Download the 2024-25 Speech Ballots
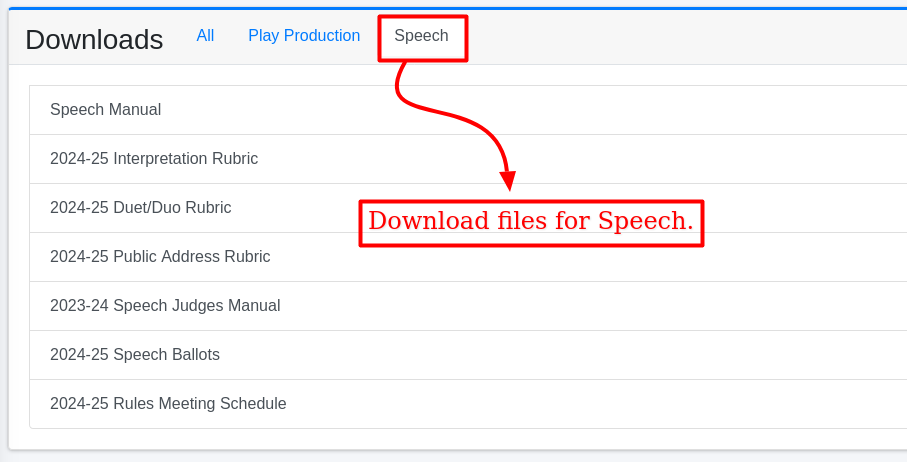907x462 pixels. 135,355
